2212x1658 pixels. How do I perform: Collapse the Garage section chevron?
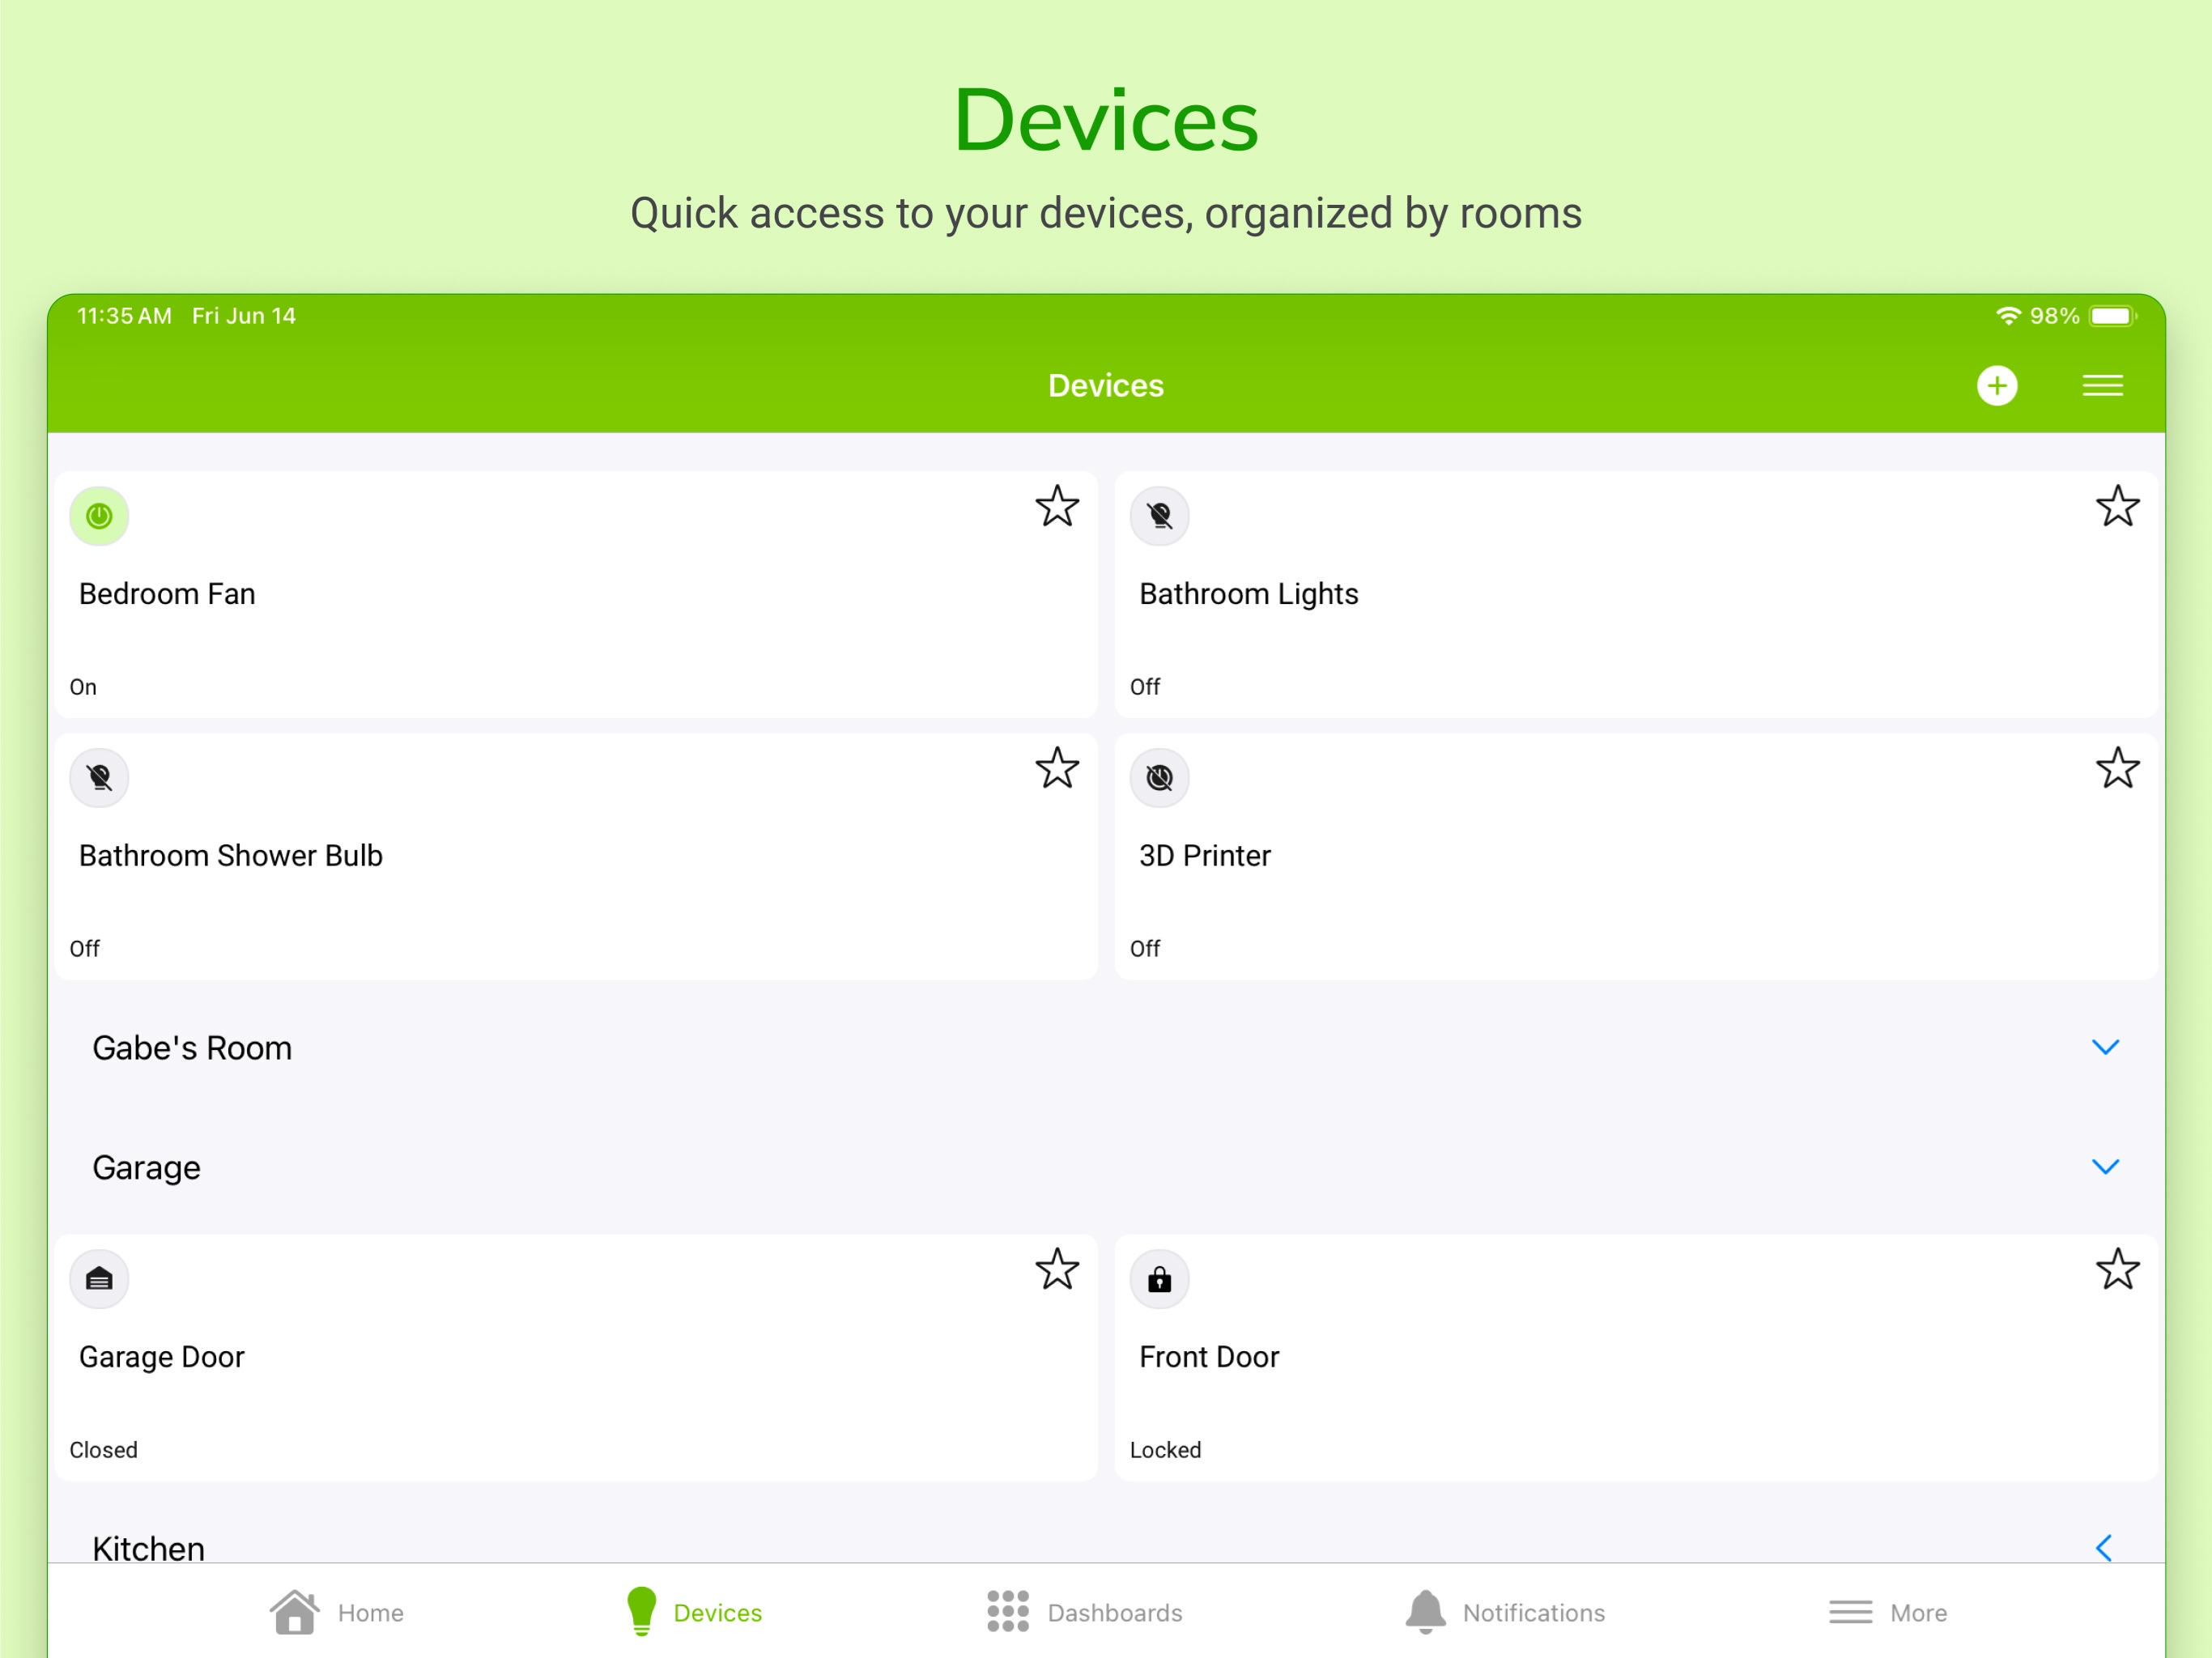coord(2105,1168)
